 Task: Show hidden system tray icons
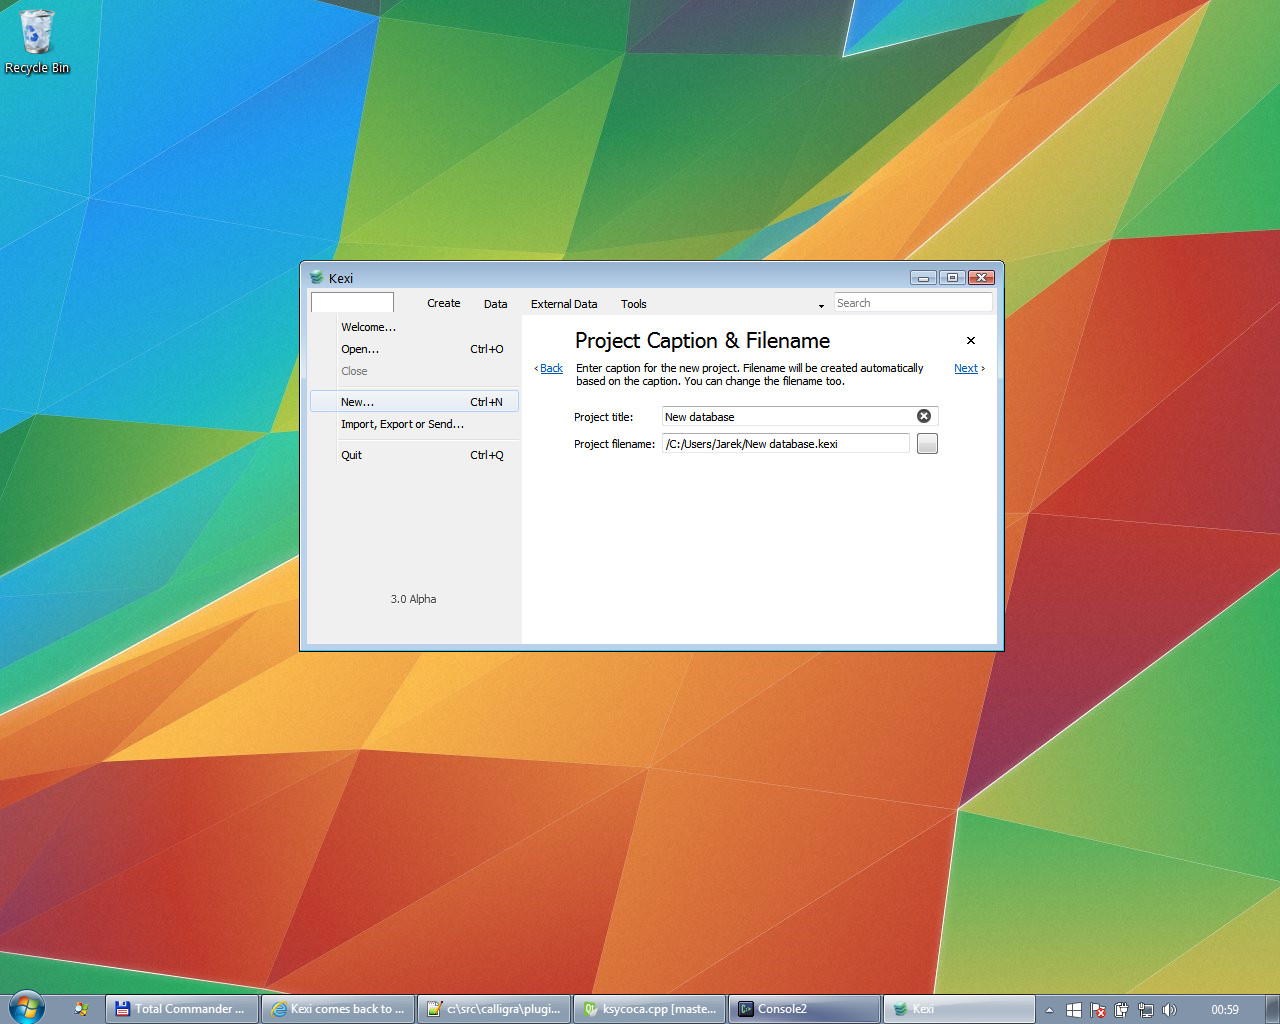click(x=1049, y=1010)
